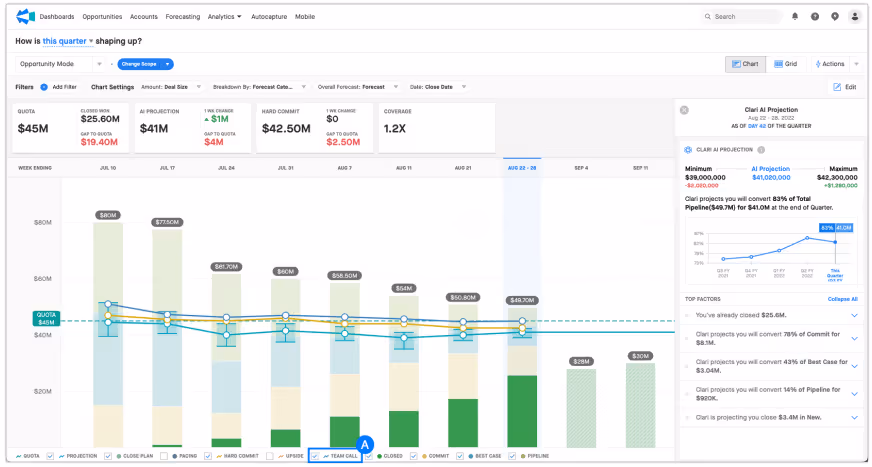The image size is (872, 467).
Task: Click the search magnifier icon
Action: point(708,17)
